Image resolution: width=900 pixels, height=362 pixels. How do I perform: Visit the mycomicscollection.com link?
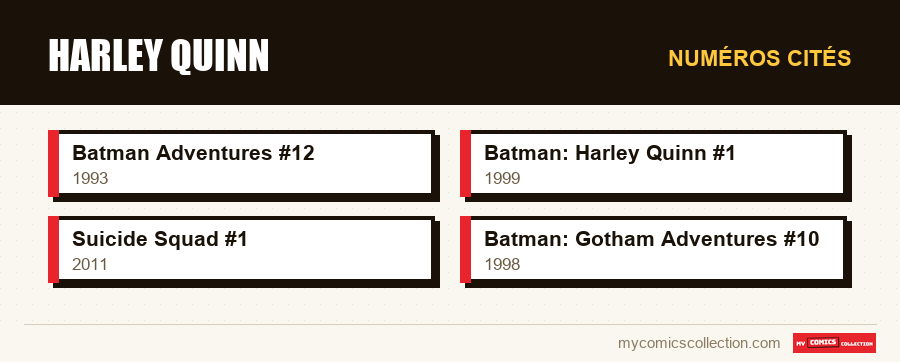699,343
